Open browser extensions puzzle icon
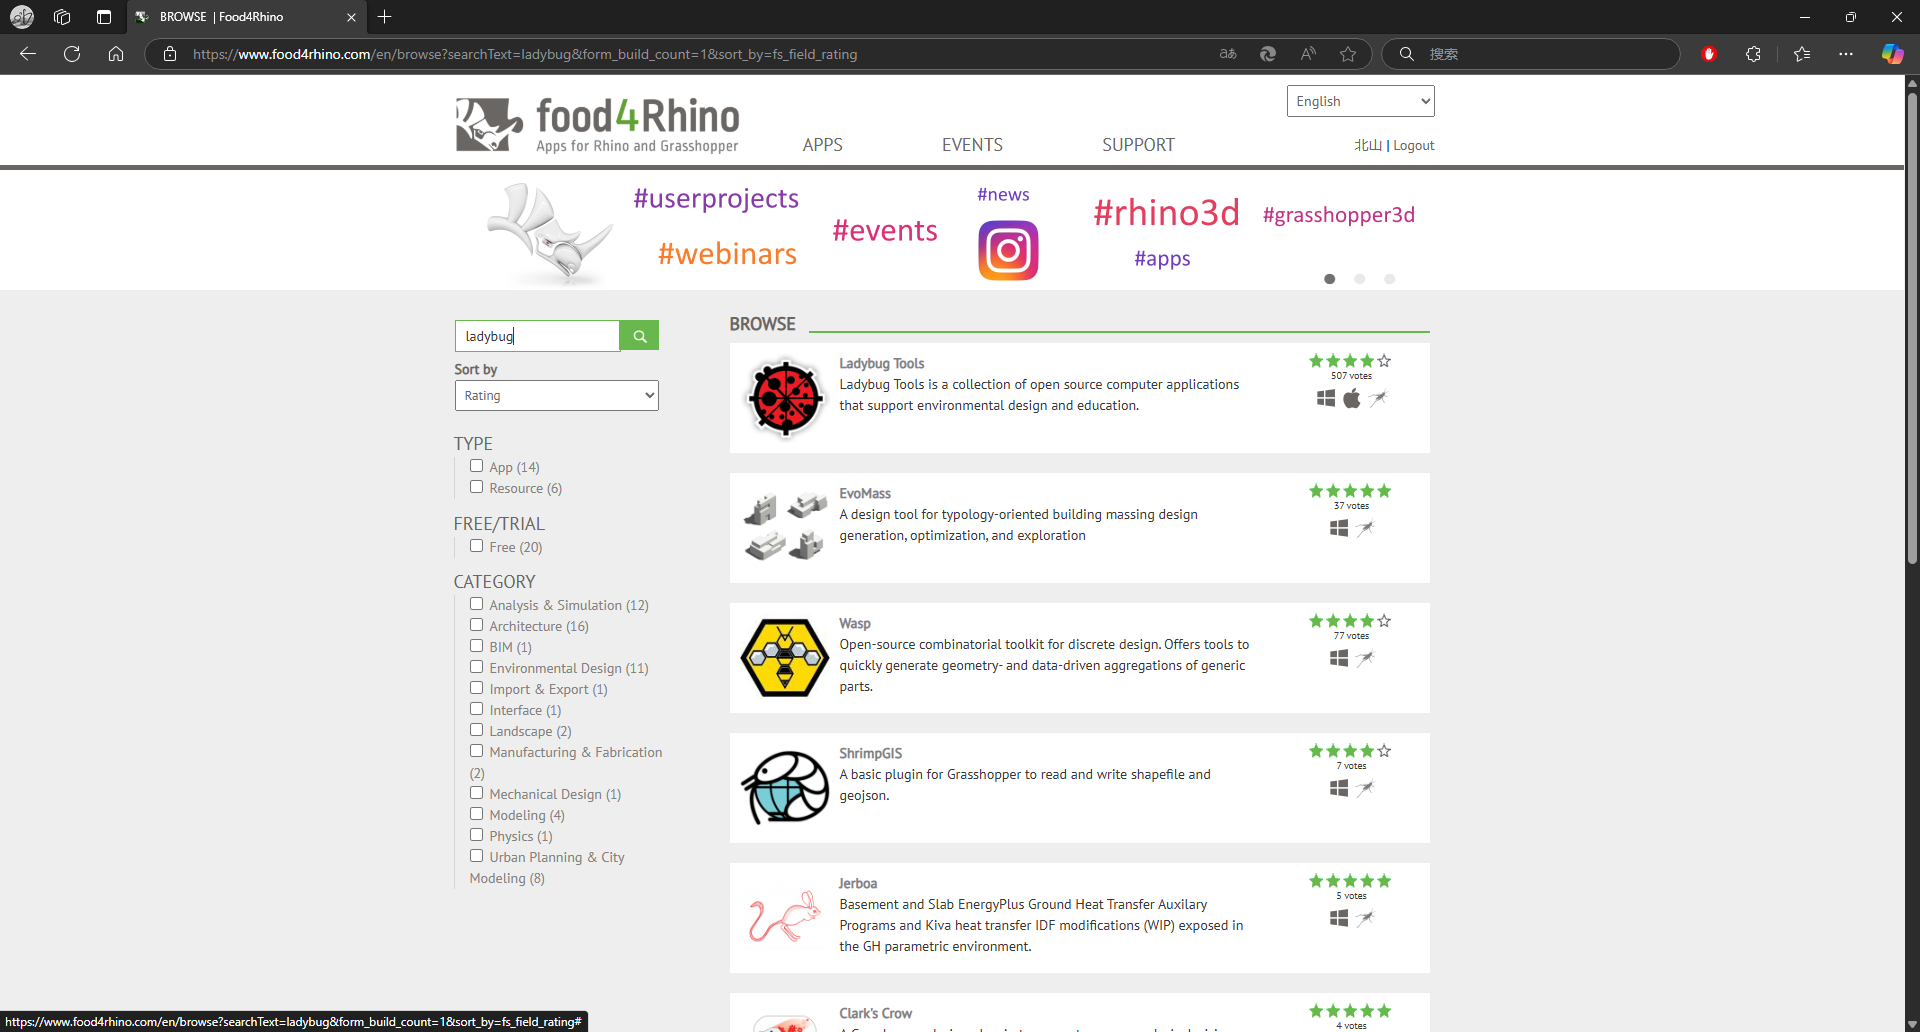This screenshot has height=1032, width=1920. point(1753,54)
